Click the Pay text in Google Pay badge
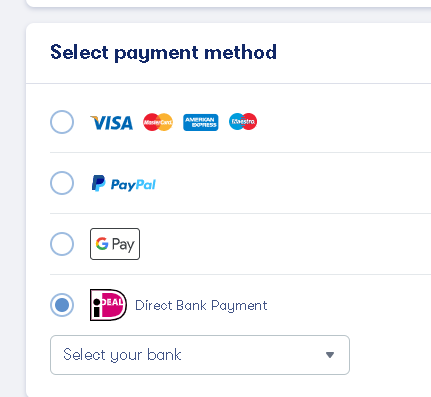The width and height of the screenshot is (431, 397). point(123,245)
